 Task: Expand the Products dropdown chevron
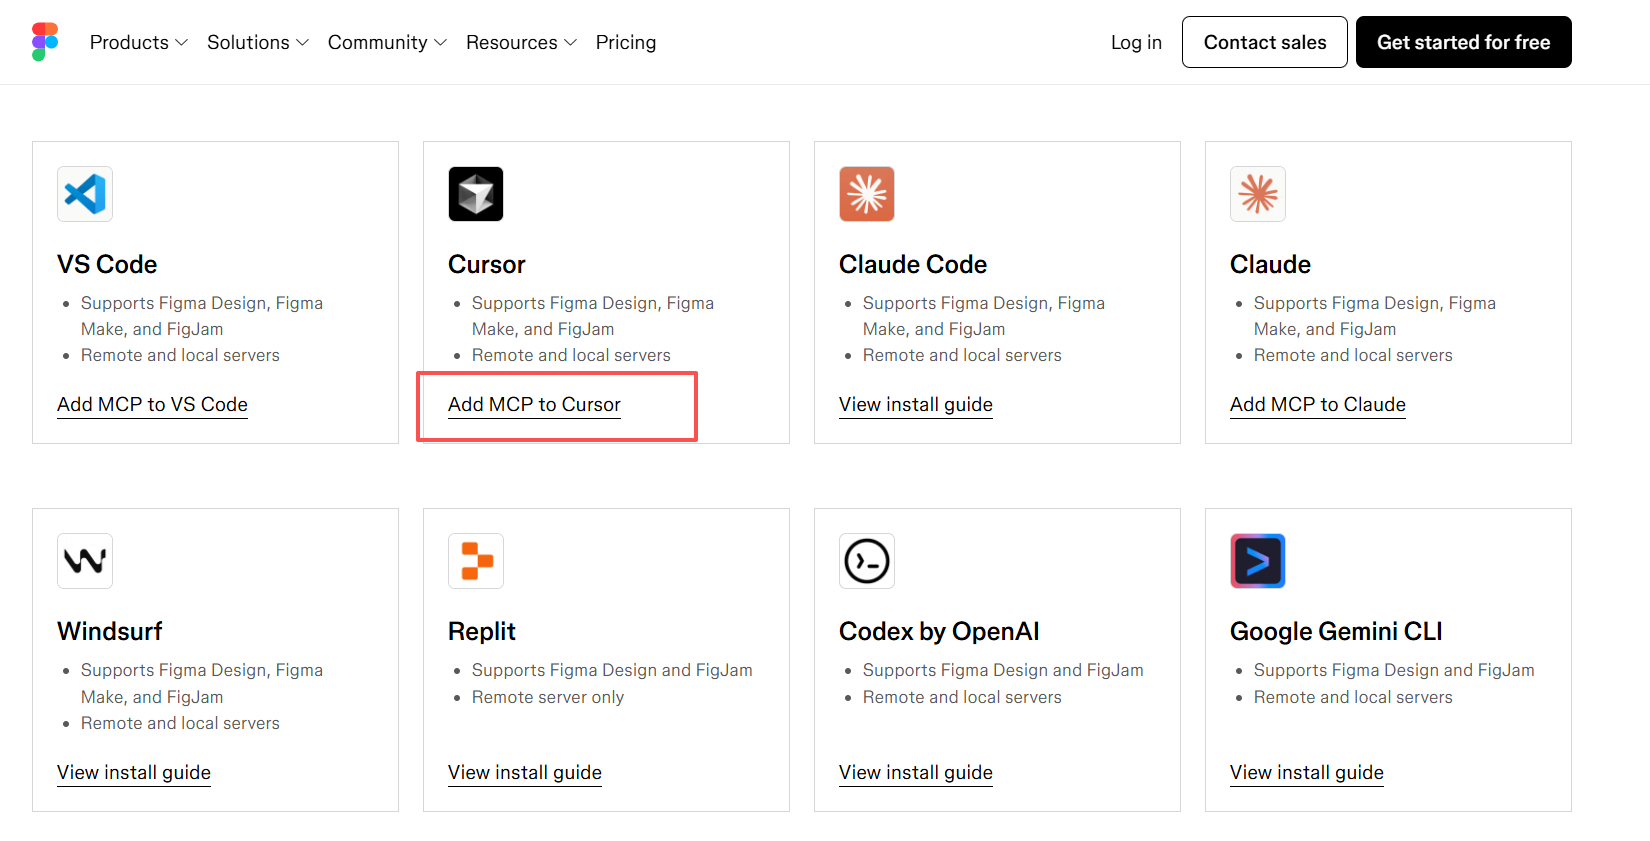point(181,43)
